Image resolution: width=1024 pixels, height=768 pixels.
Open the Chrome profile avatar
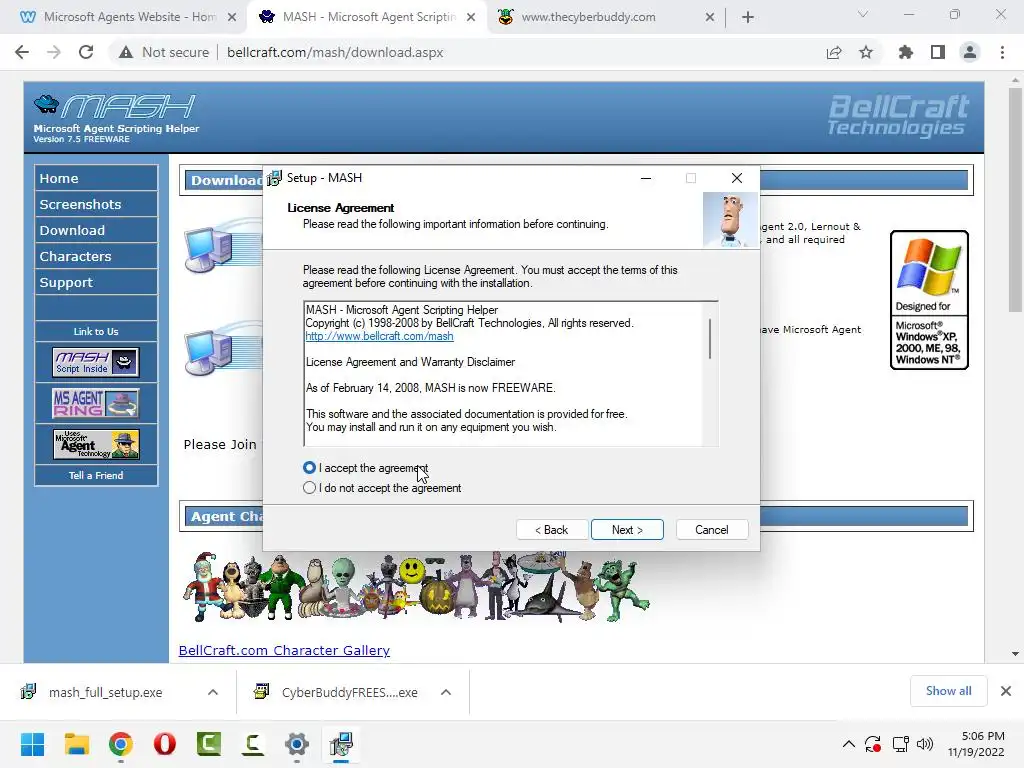point(970,52)
